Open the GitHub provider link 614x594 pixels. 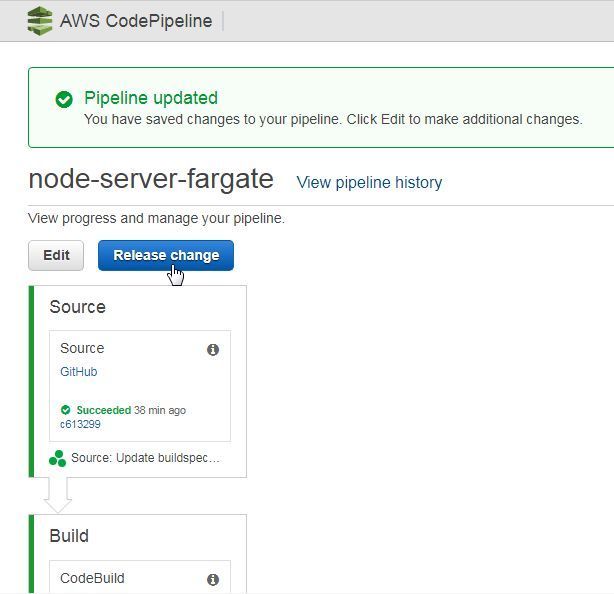click(x=79, y=372)
